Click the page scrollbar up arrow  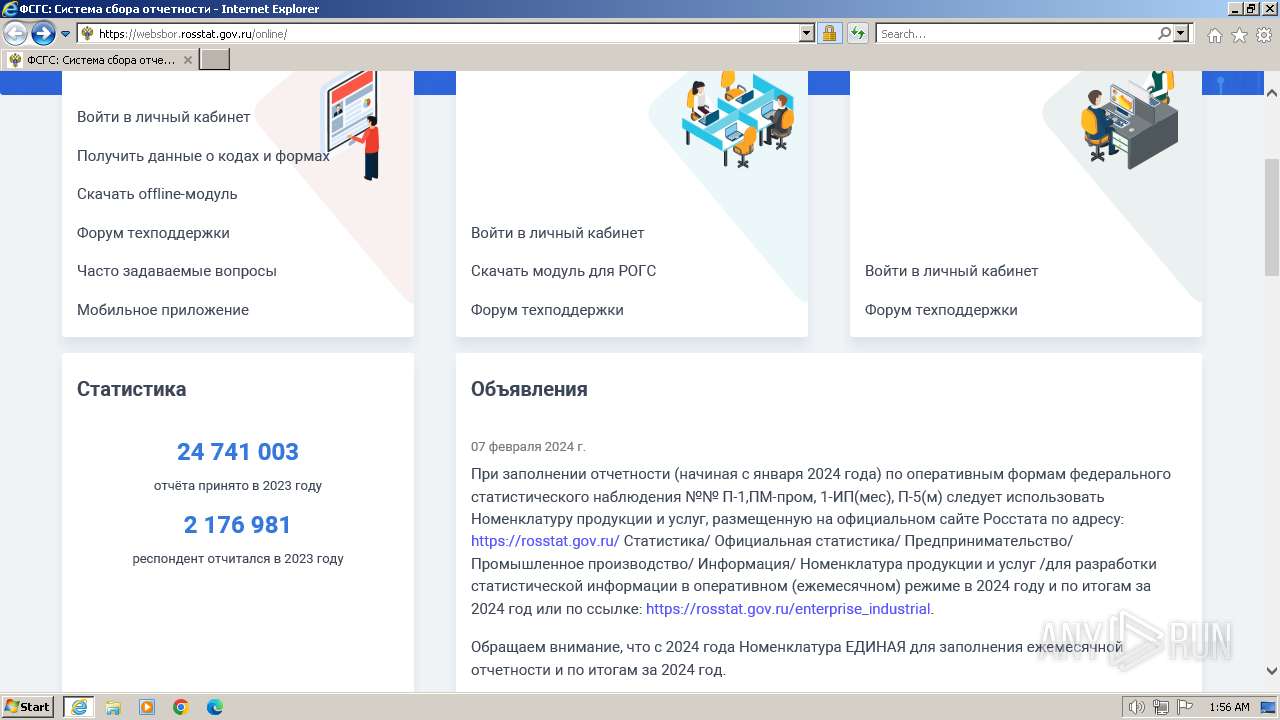1272,91
